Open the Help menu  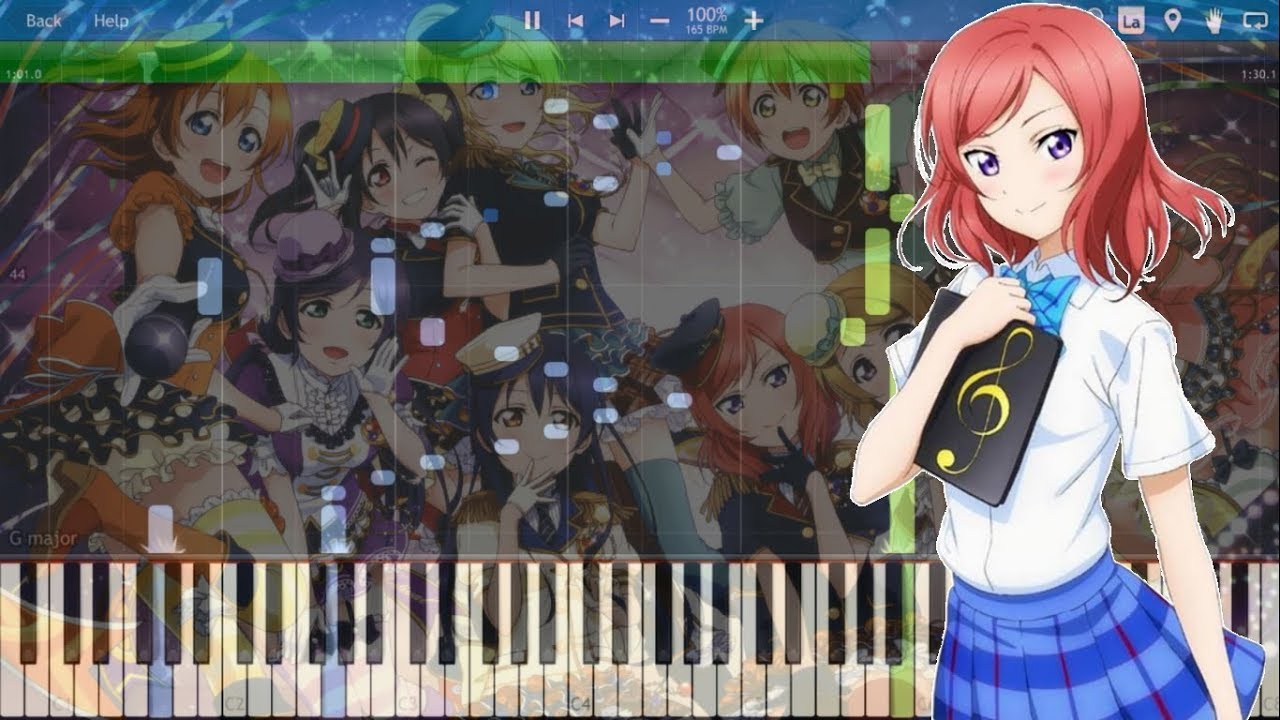(x=111, y=20)
